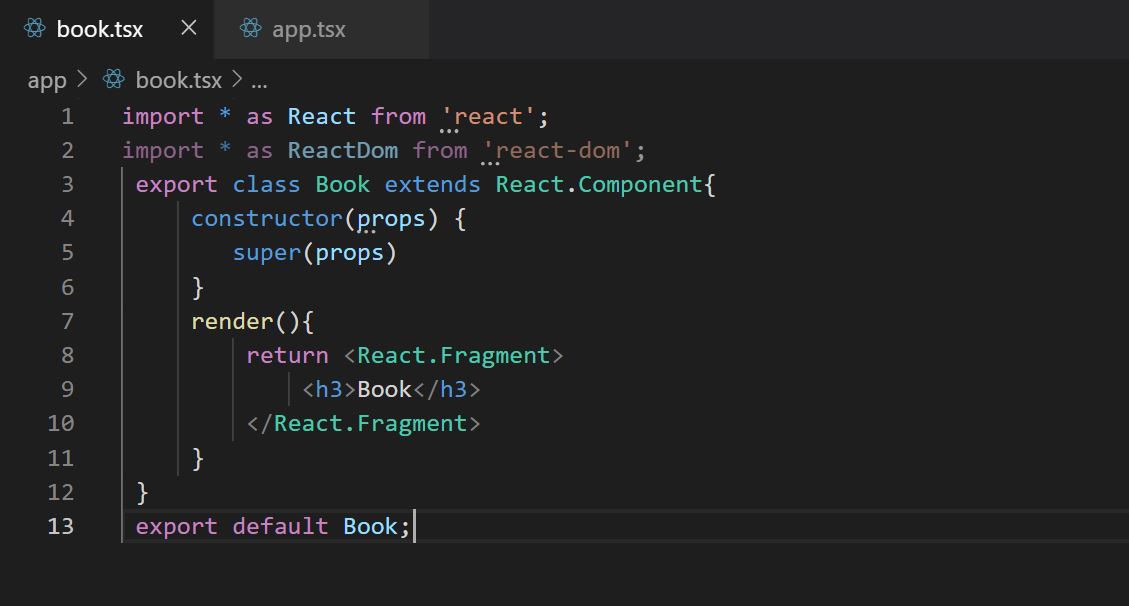Open book.tsx breadcrumb dropdown
This screenshot has height=606, width=1129.
pyautogui.click(x=178, y=80)
